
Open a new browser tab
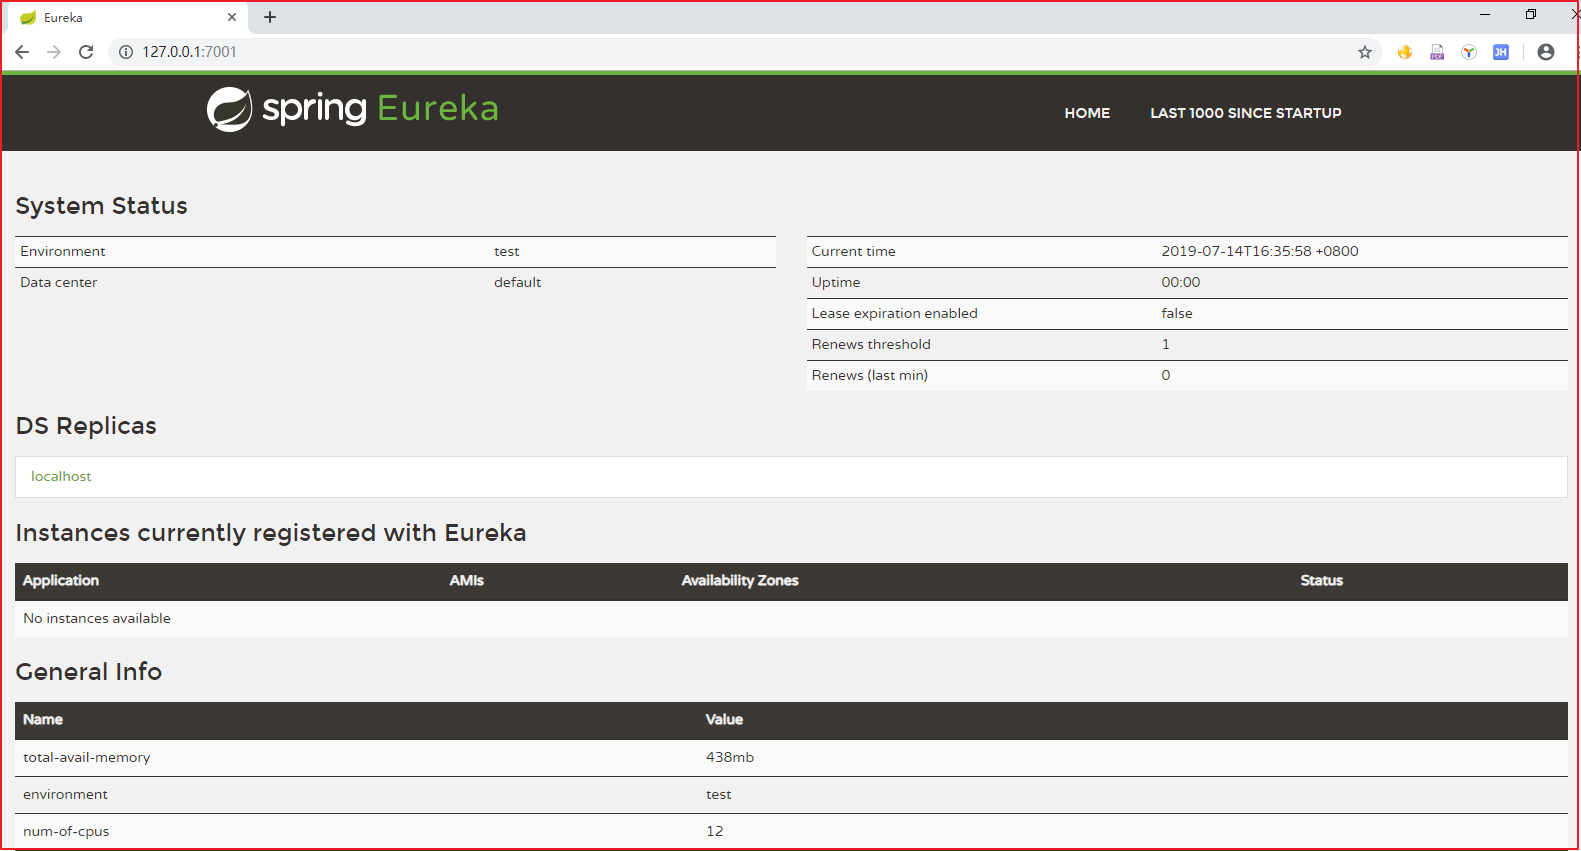point(270,17)
